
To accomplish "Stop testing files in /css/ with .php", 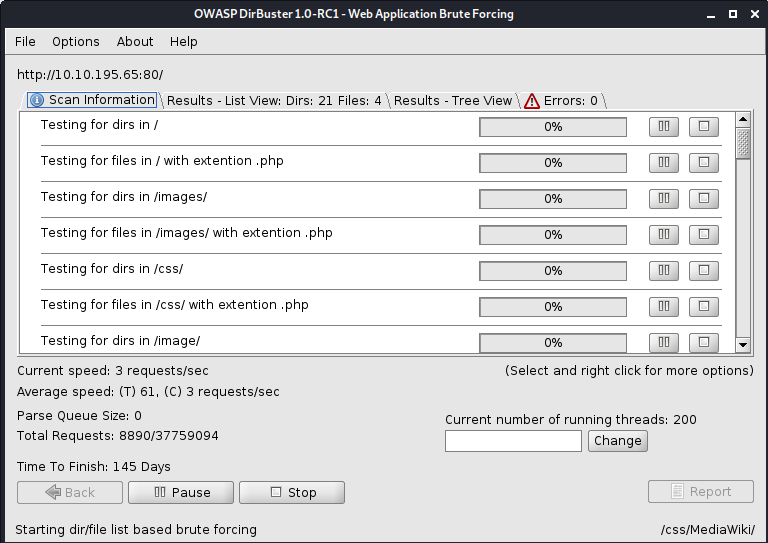I will click(x=704, y=307).
